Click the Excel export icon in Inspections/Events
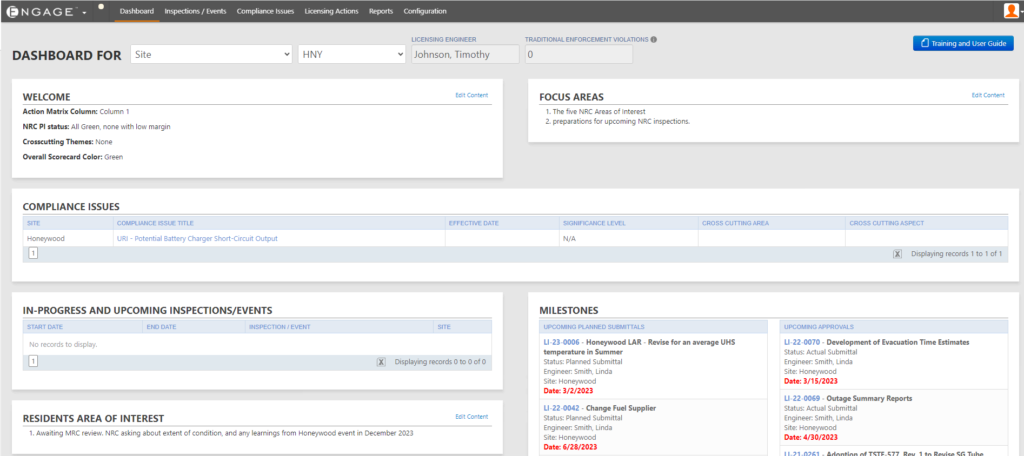Screen dimensions: 1024x456 pyautogui.click(x=381, y=361)
